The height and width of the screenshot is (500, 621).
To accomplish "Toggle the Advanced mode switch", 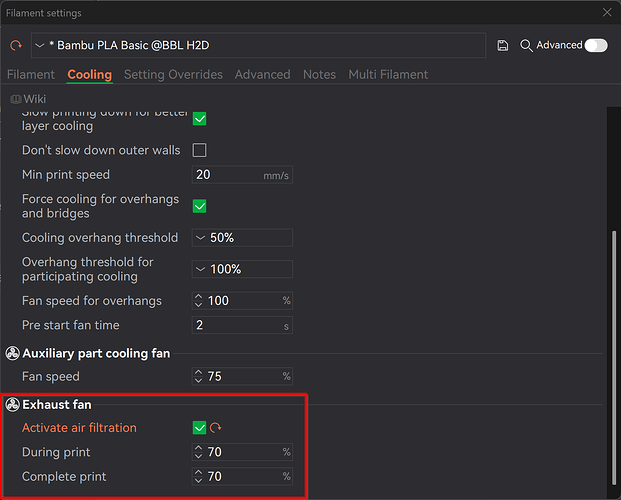I will click(x=596, y=46).
